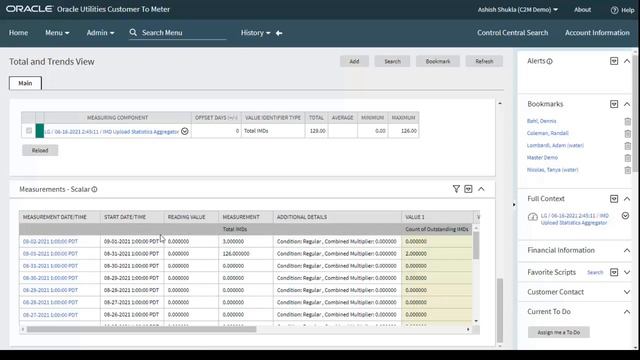Delete the Lombardi, Adam (water) bookmark
The image size is (640, 360).
click(628, 146)
